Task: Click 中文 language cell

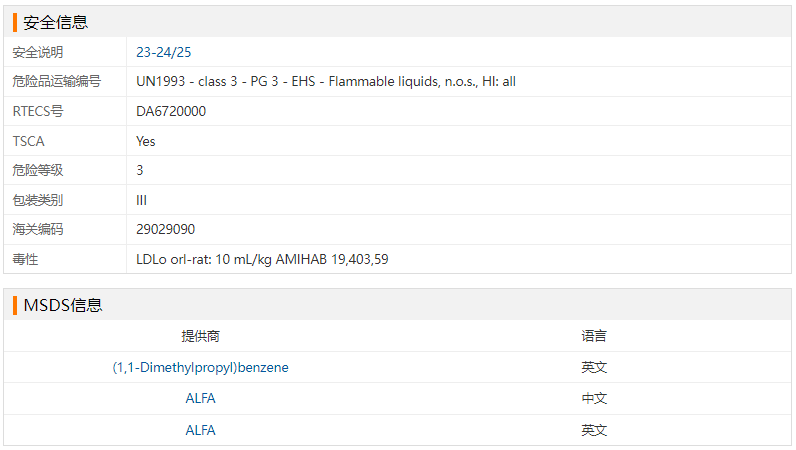Action: [594, 398]
